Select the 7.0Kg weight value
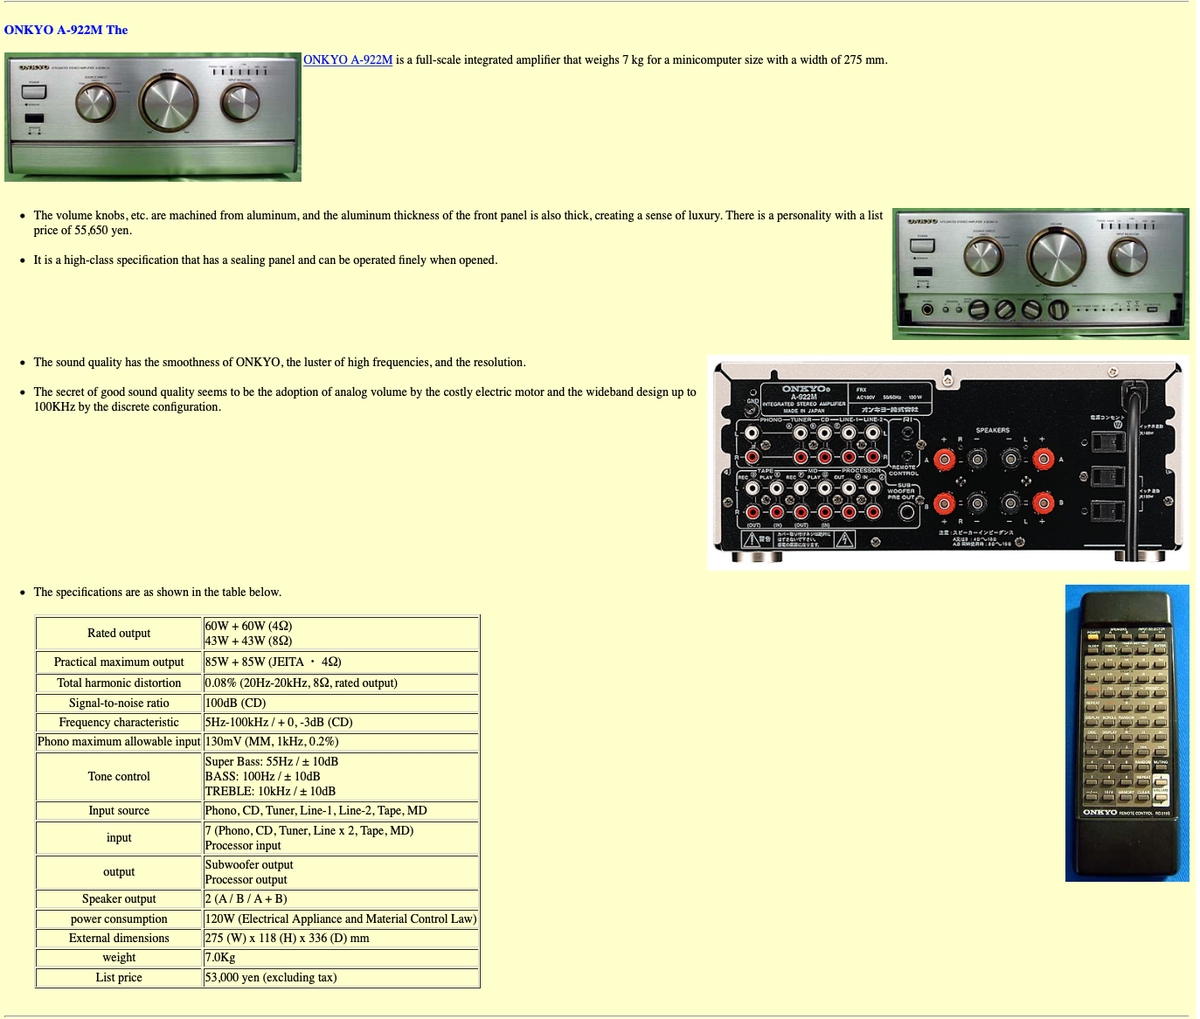 [220, 958]
